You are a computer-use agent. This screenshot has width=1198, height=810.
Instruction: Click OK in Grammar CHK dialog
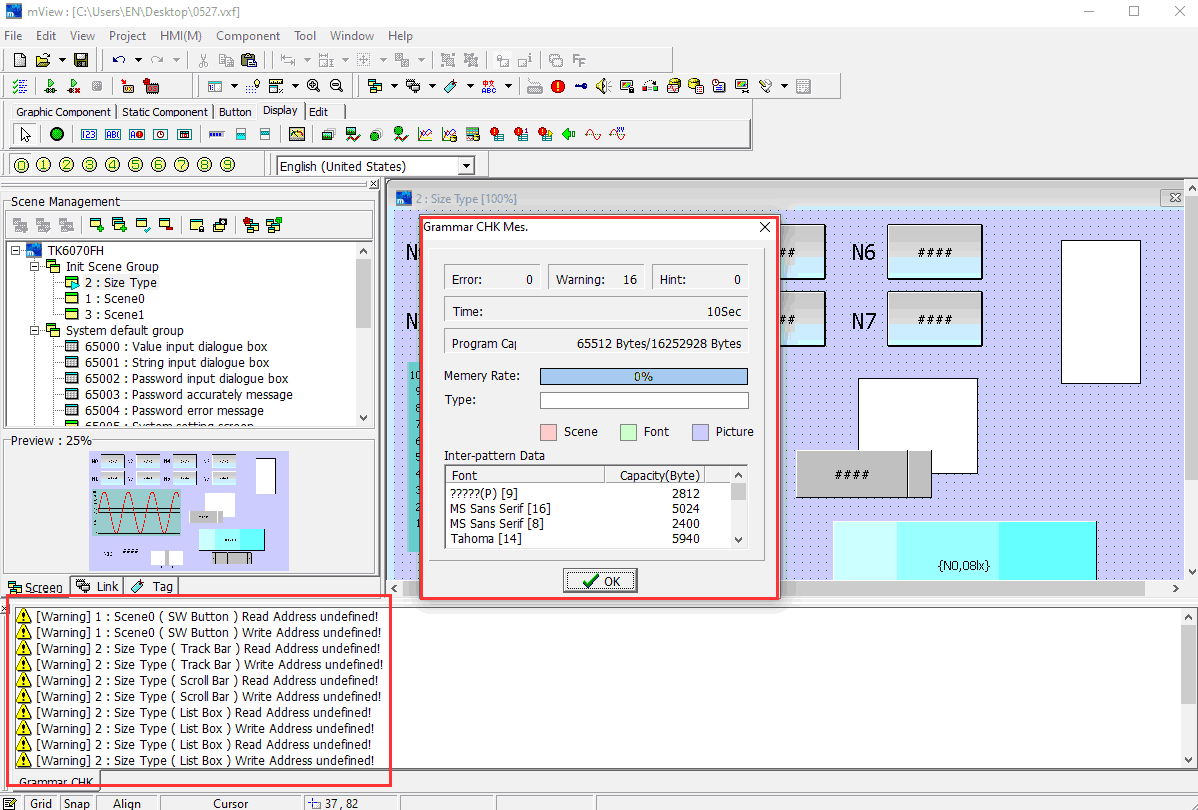(x=600, y=581)
